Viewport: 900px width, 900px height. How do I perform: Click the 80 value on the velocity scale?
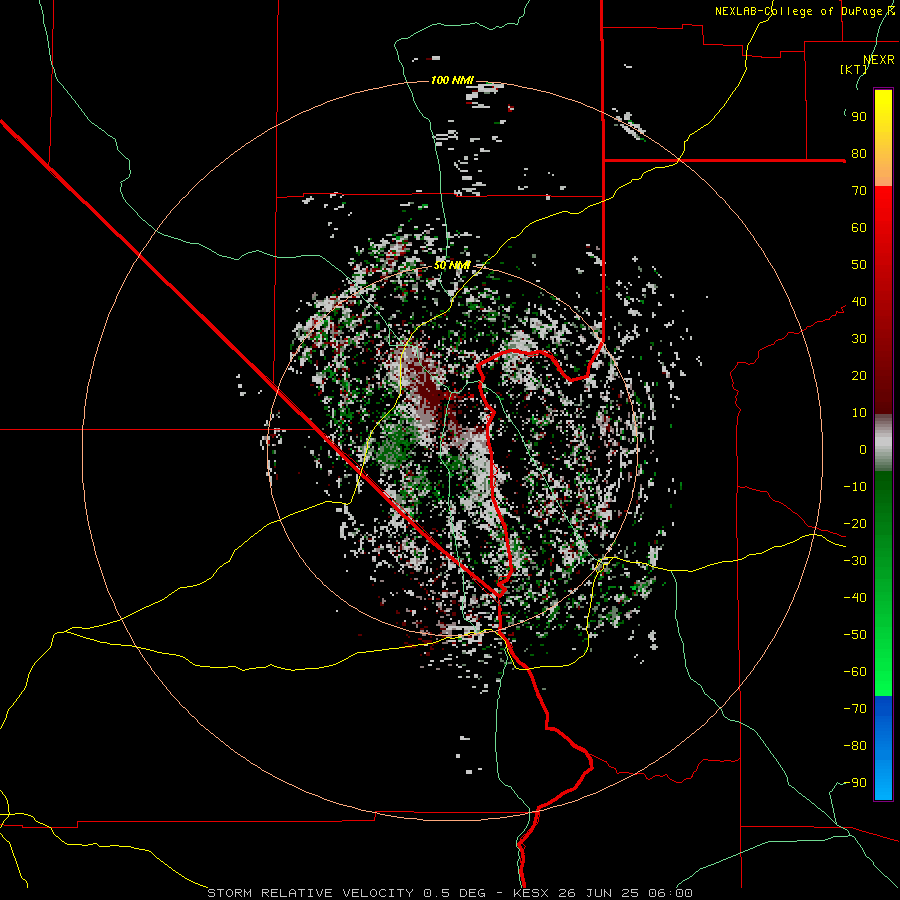coord(859,154)
